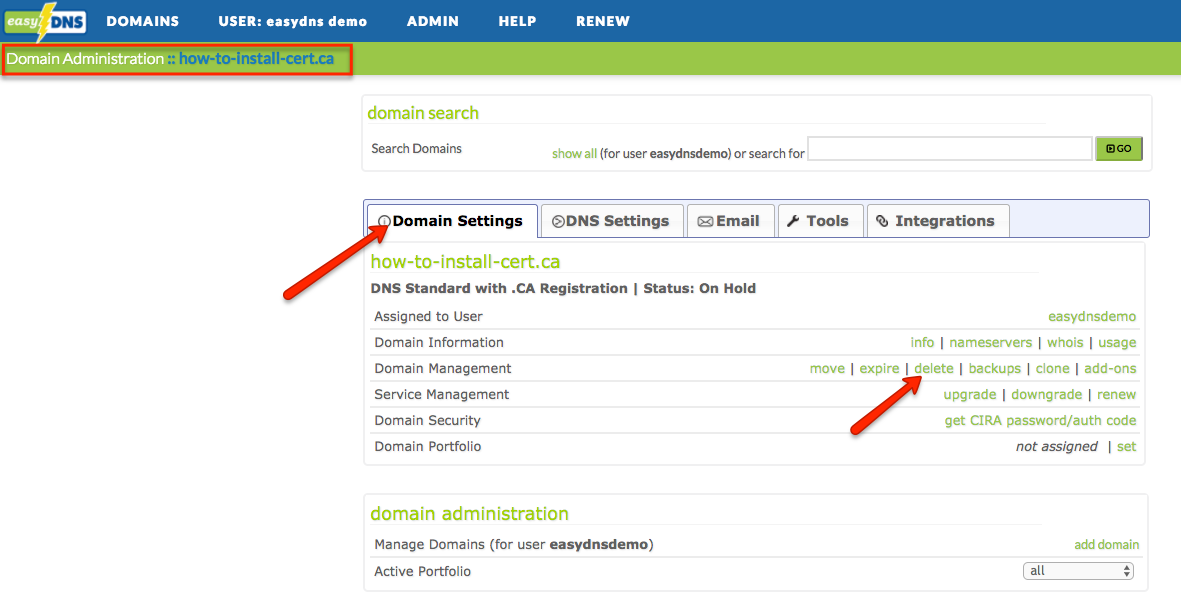Open the USER: easydns demo menu
This screenshot has height=605, width=1181.
point(293,21)
